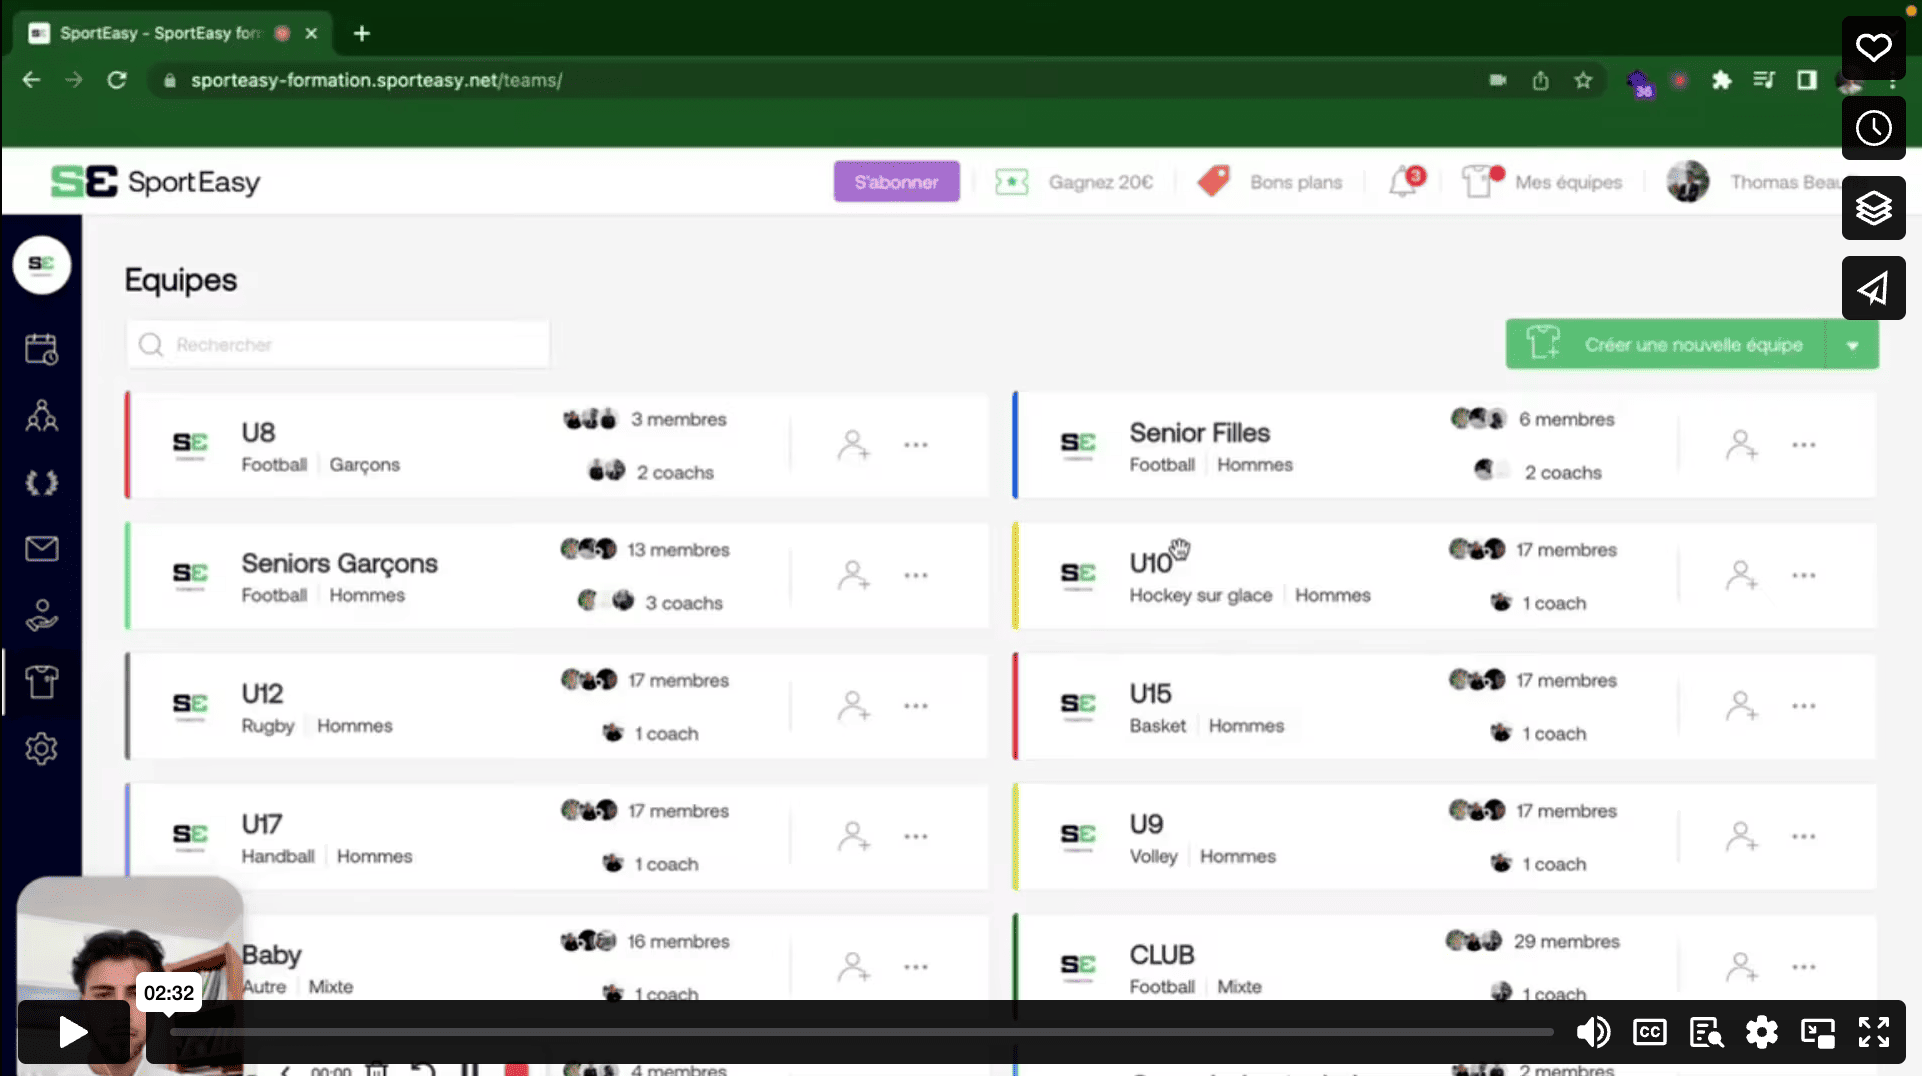Viewport: 1922px width, 1076px height.
Task: Click the paper plane share icon on the video
Action: click(1873, 288)
